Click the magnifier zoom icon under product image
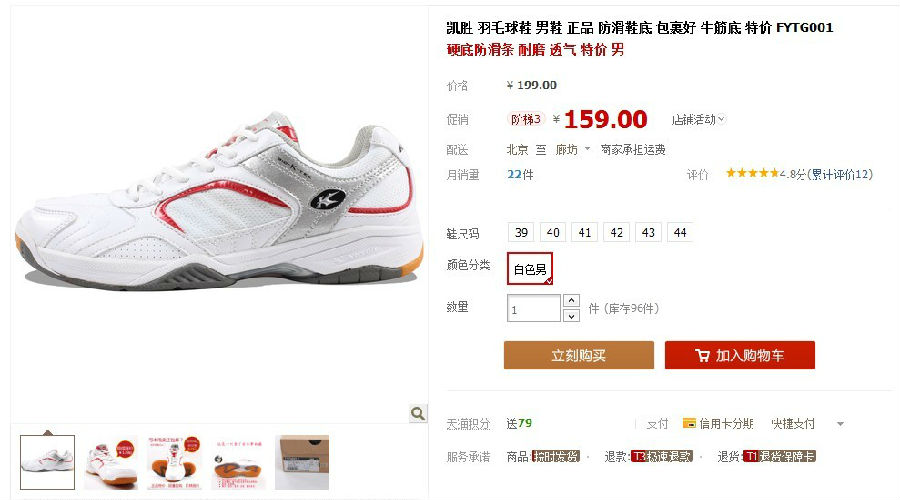 coord(418,413)
